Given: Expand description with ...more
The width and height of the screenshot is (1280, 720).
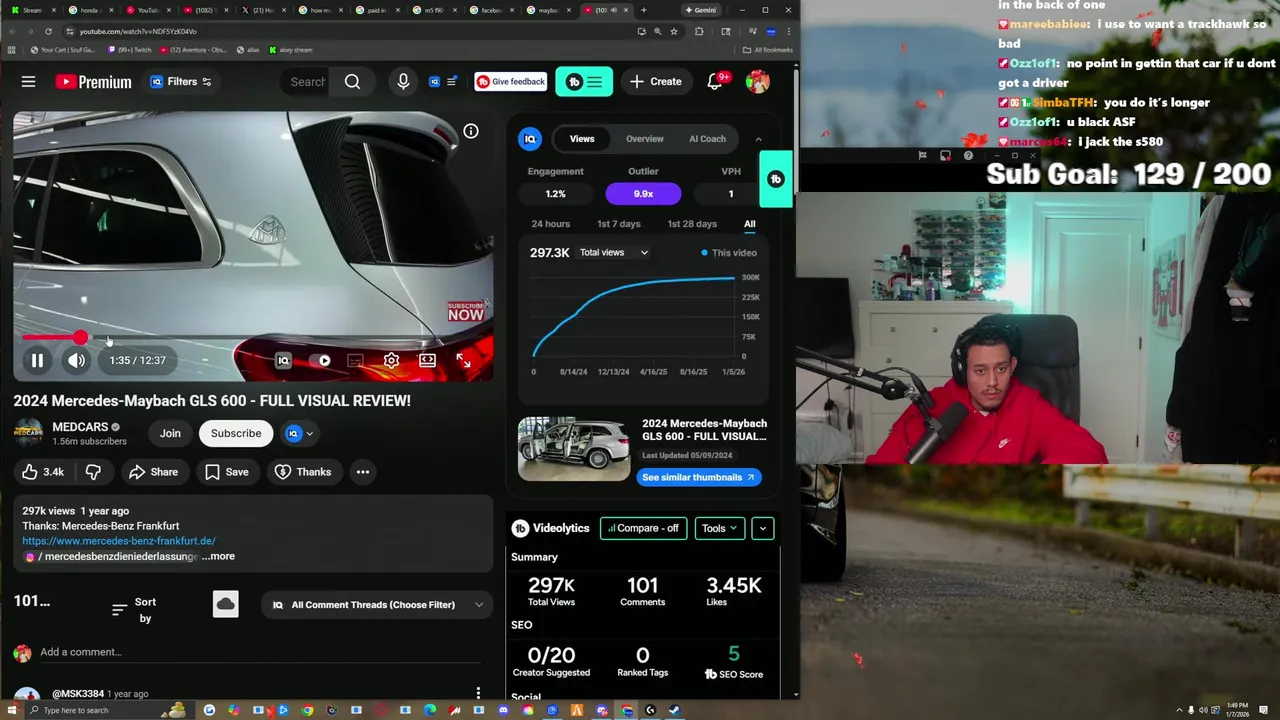Looking at the screenshot, I should [x=218, y=556].
